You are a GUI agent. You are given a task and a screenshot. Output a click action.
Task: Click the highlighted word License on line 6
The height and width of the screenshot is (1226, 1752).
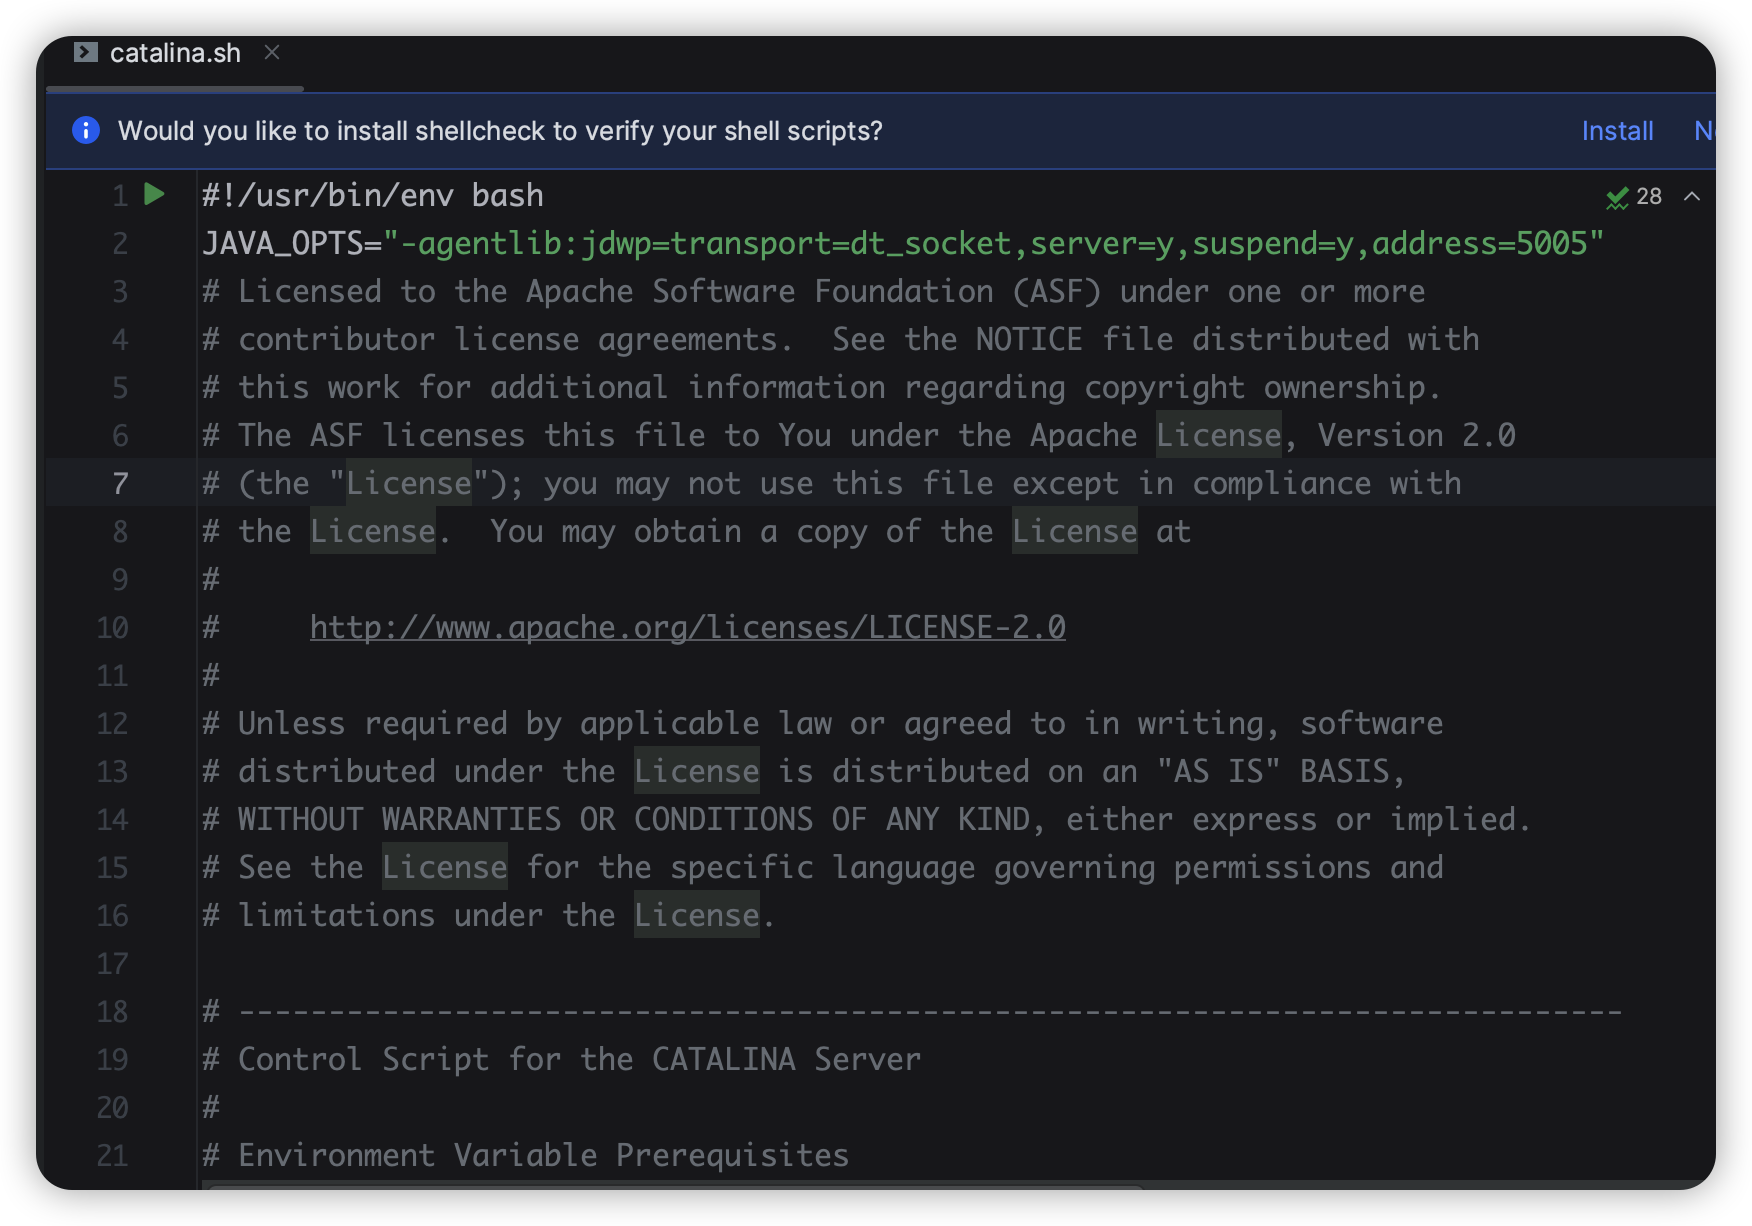pos(1218,435)
